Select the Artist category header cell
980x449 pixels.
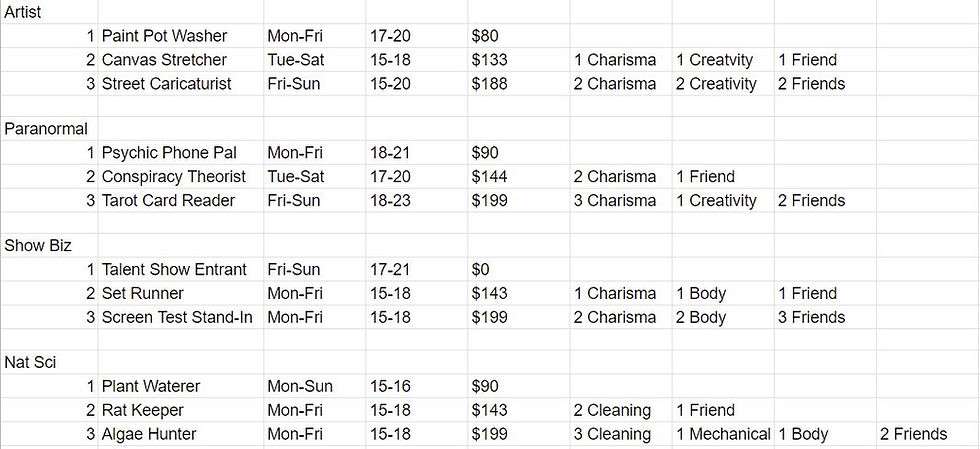coord(24,12)
